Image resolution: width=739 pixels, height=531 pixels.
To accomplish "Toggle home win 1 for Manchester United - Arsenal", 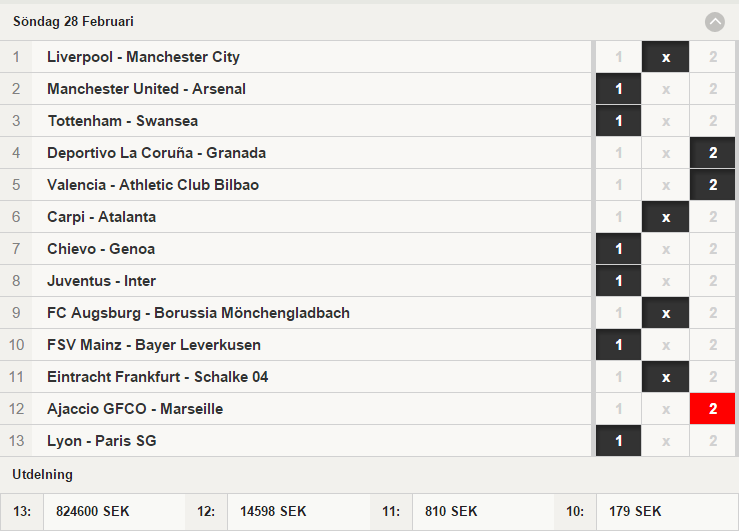I will click(x=618, y=89).
